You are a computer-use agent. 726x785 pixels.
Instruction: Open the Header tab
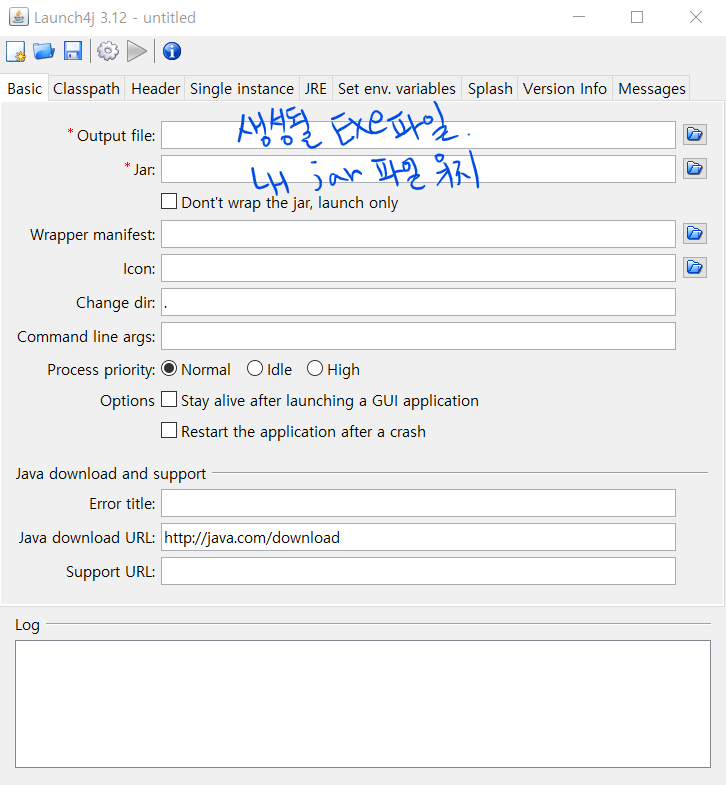tap(155, 89)
